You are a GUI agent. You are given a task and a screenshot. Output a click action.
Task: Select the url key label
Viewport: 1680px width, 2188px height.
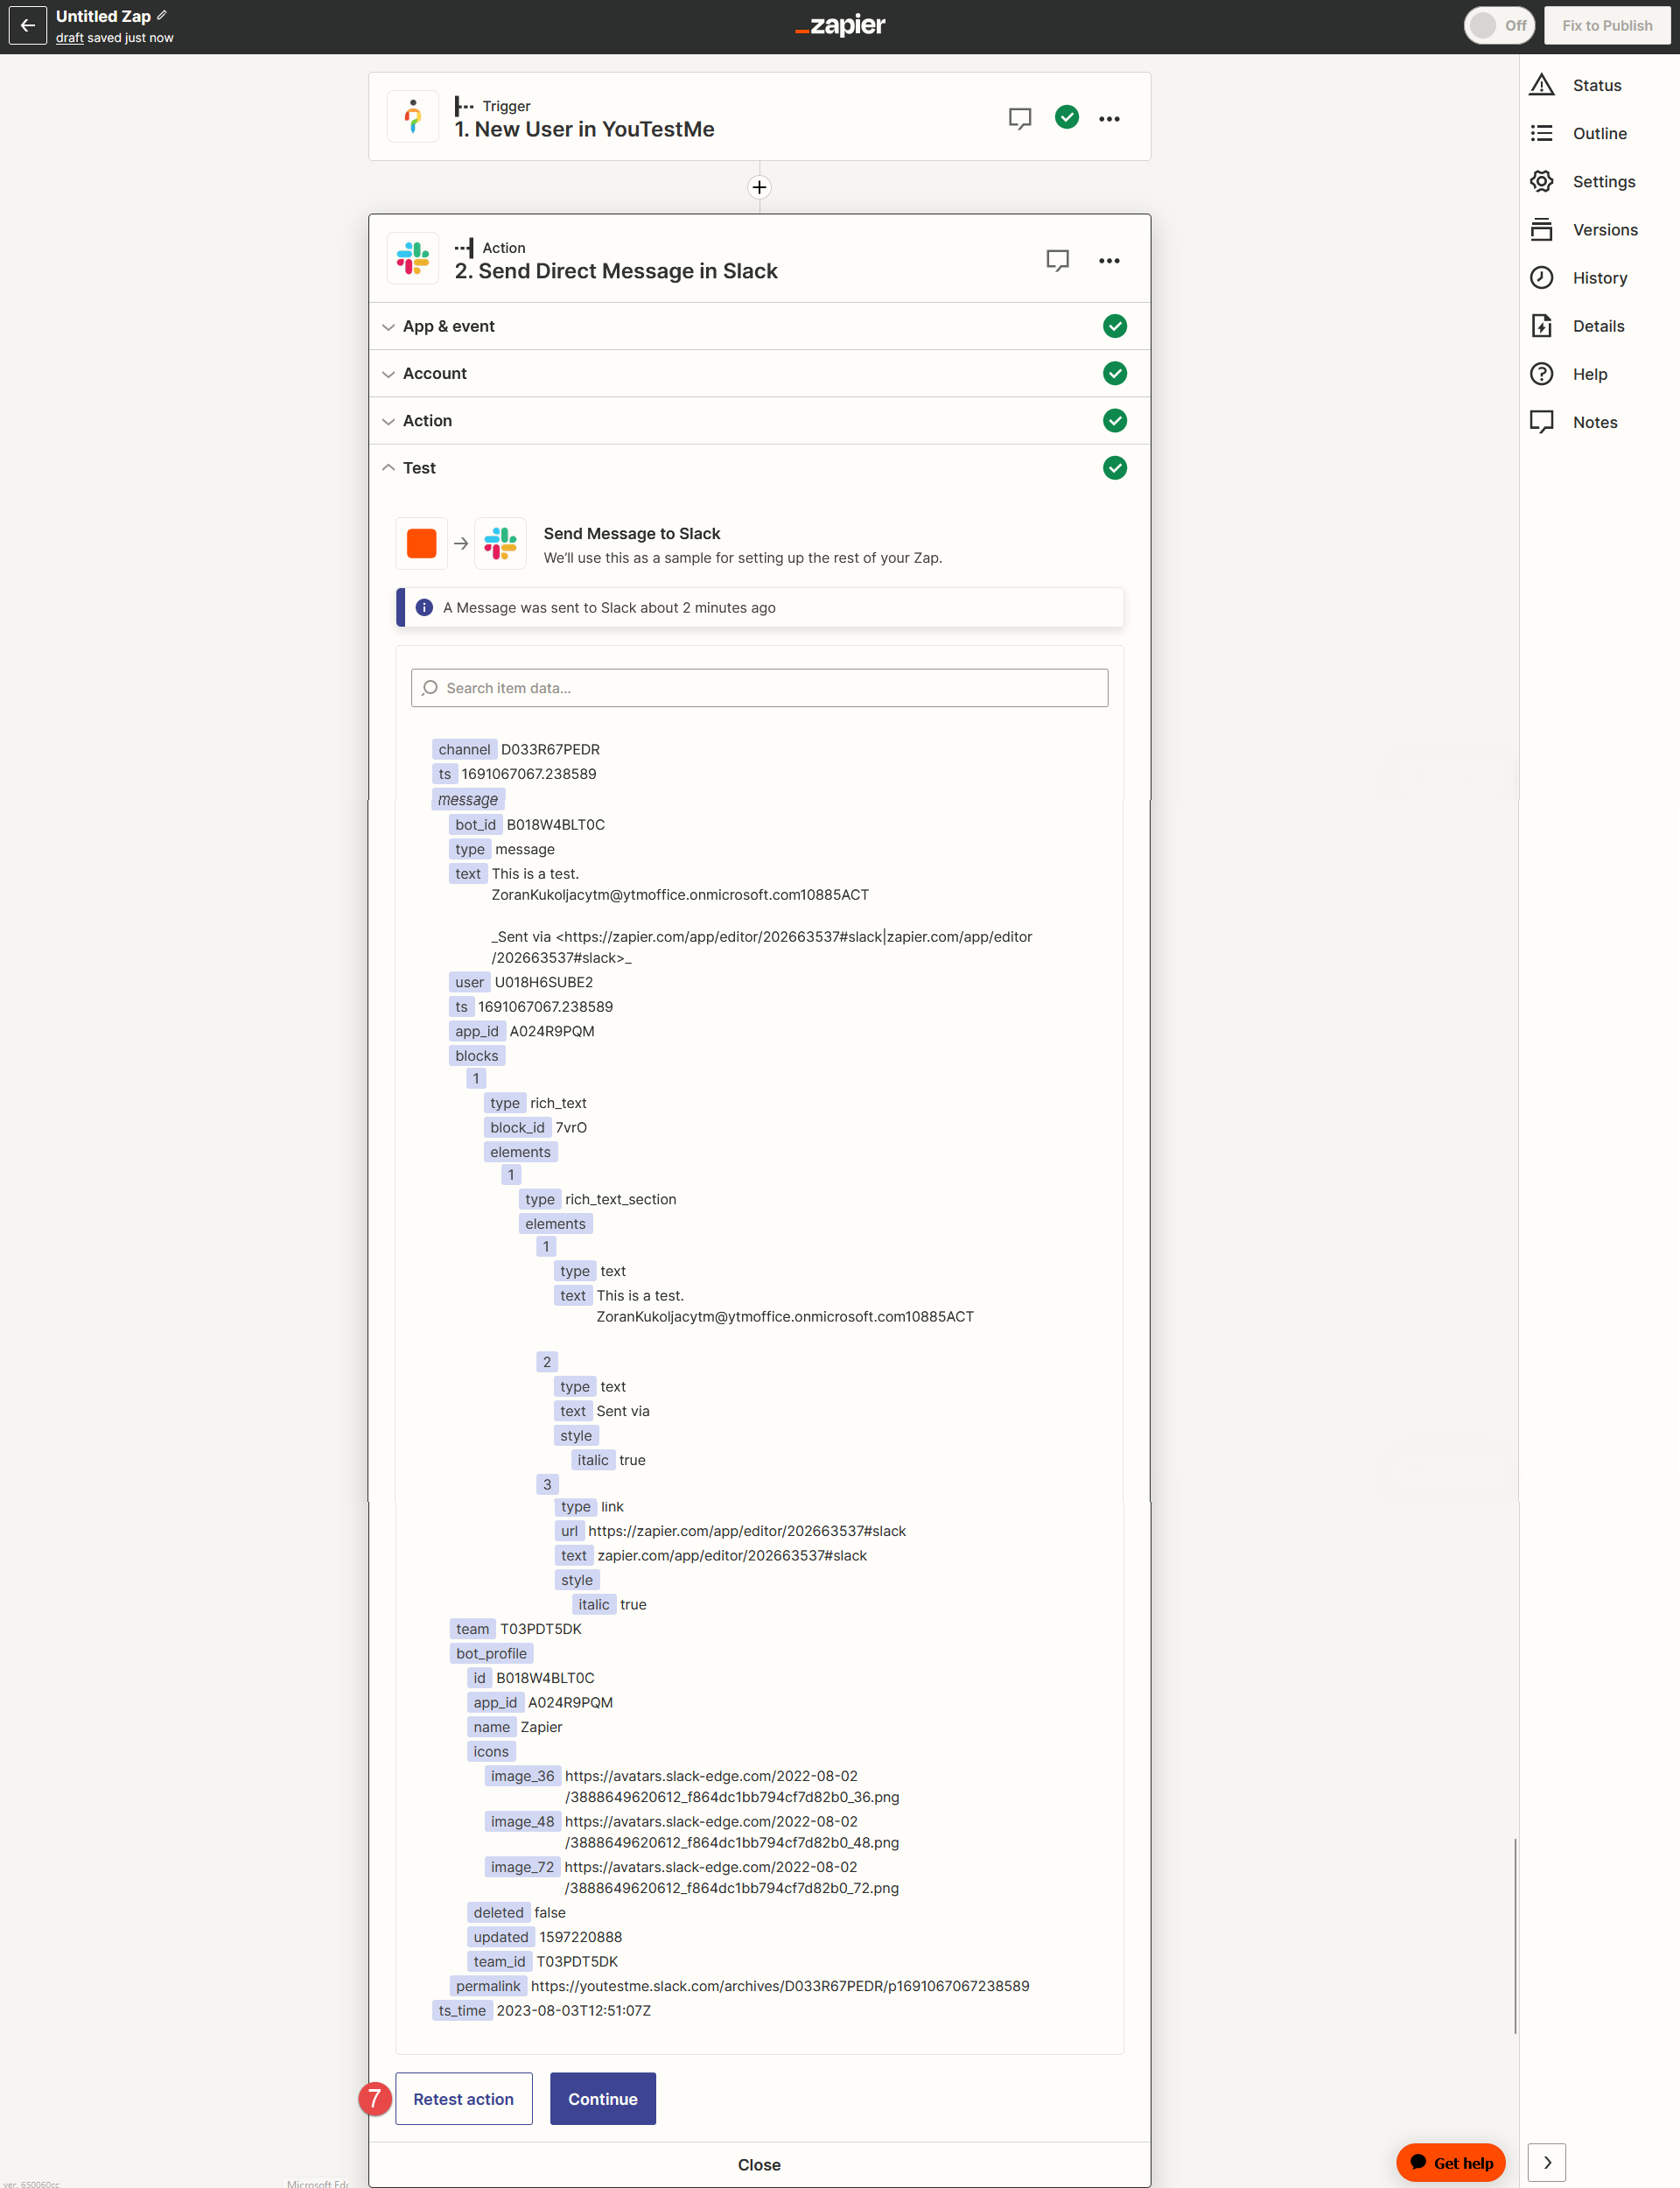(569, 1530)
